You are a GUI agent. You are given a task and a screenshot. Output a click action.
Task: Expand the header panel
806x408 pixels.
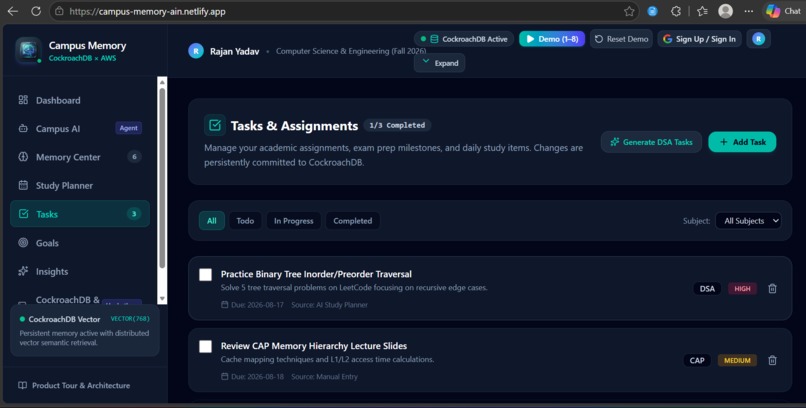[439, 63]
